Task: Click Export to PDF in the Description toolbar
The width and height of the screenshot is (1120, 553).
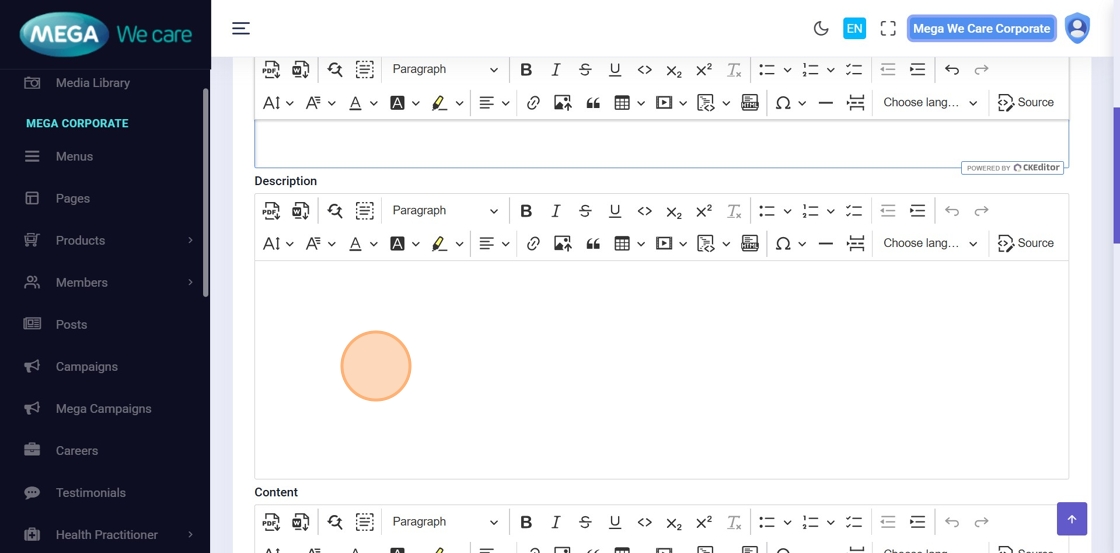Action: tap(271, 211)
